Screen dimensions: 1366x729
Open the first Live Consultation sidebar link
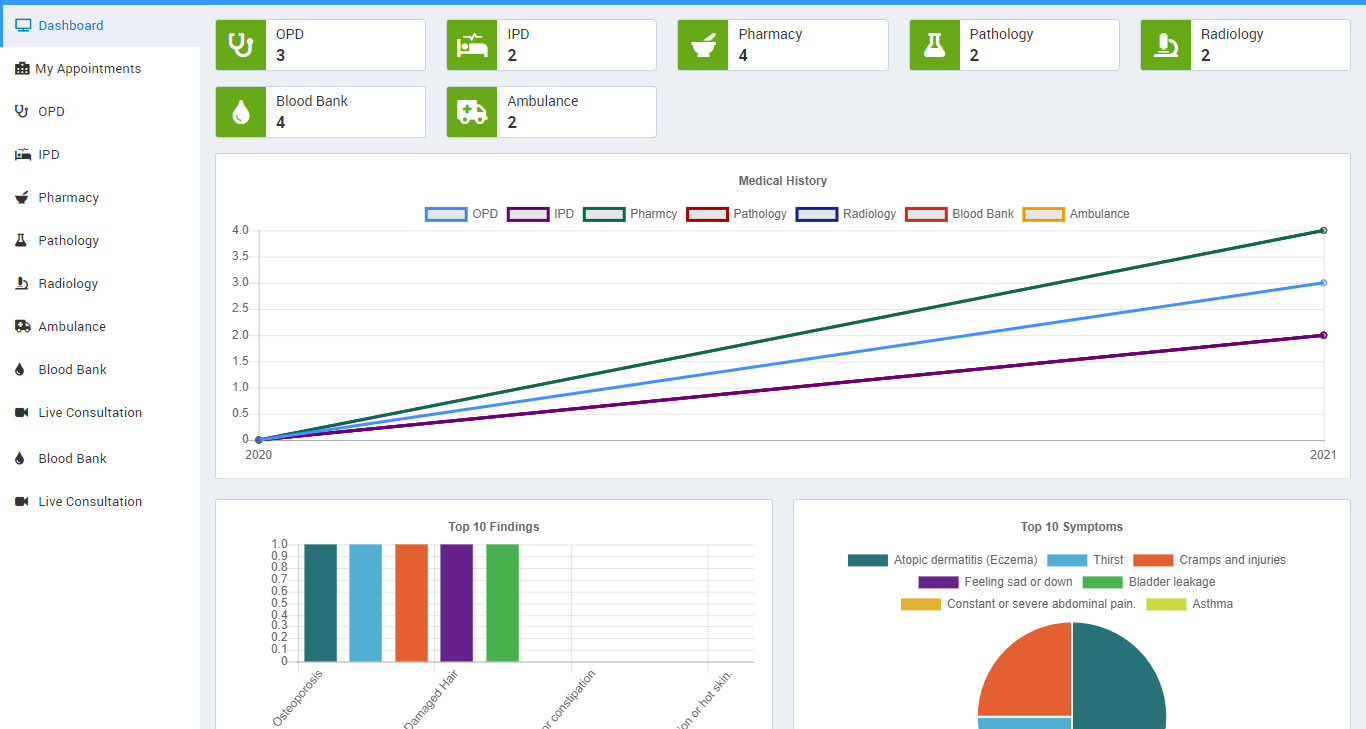coord(90,413)
